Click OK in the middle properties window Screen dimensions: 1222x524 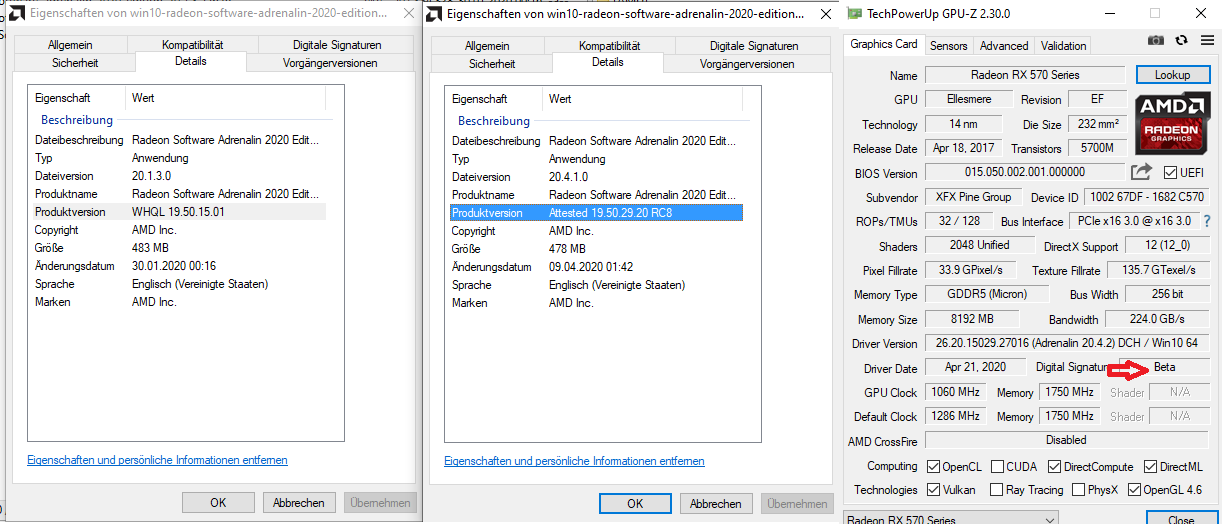coord(635,503)
